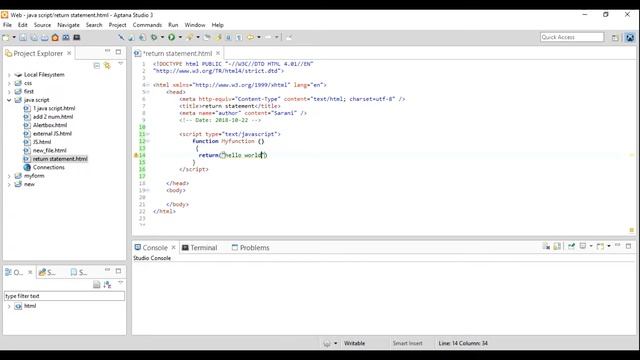Select the Connections item
Image resolution: width=640 pixels, height=360 pixels.
pyautogui.click(x=49, y=167)
